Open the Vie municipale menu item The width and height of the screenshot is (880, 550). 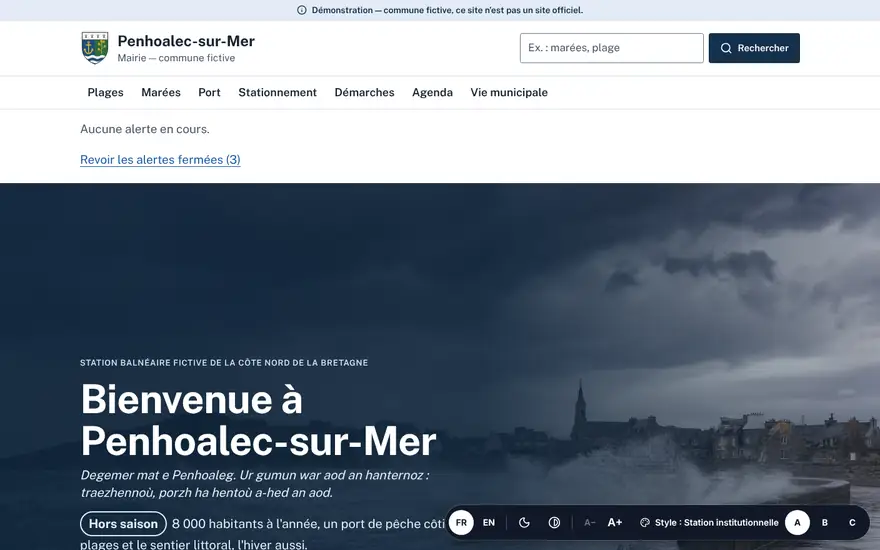(x=509, y=93)
